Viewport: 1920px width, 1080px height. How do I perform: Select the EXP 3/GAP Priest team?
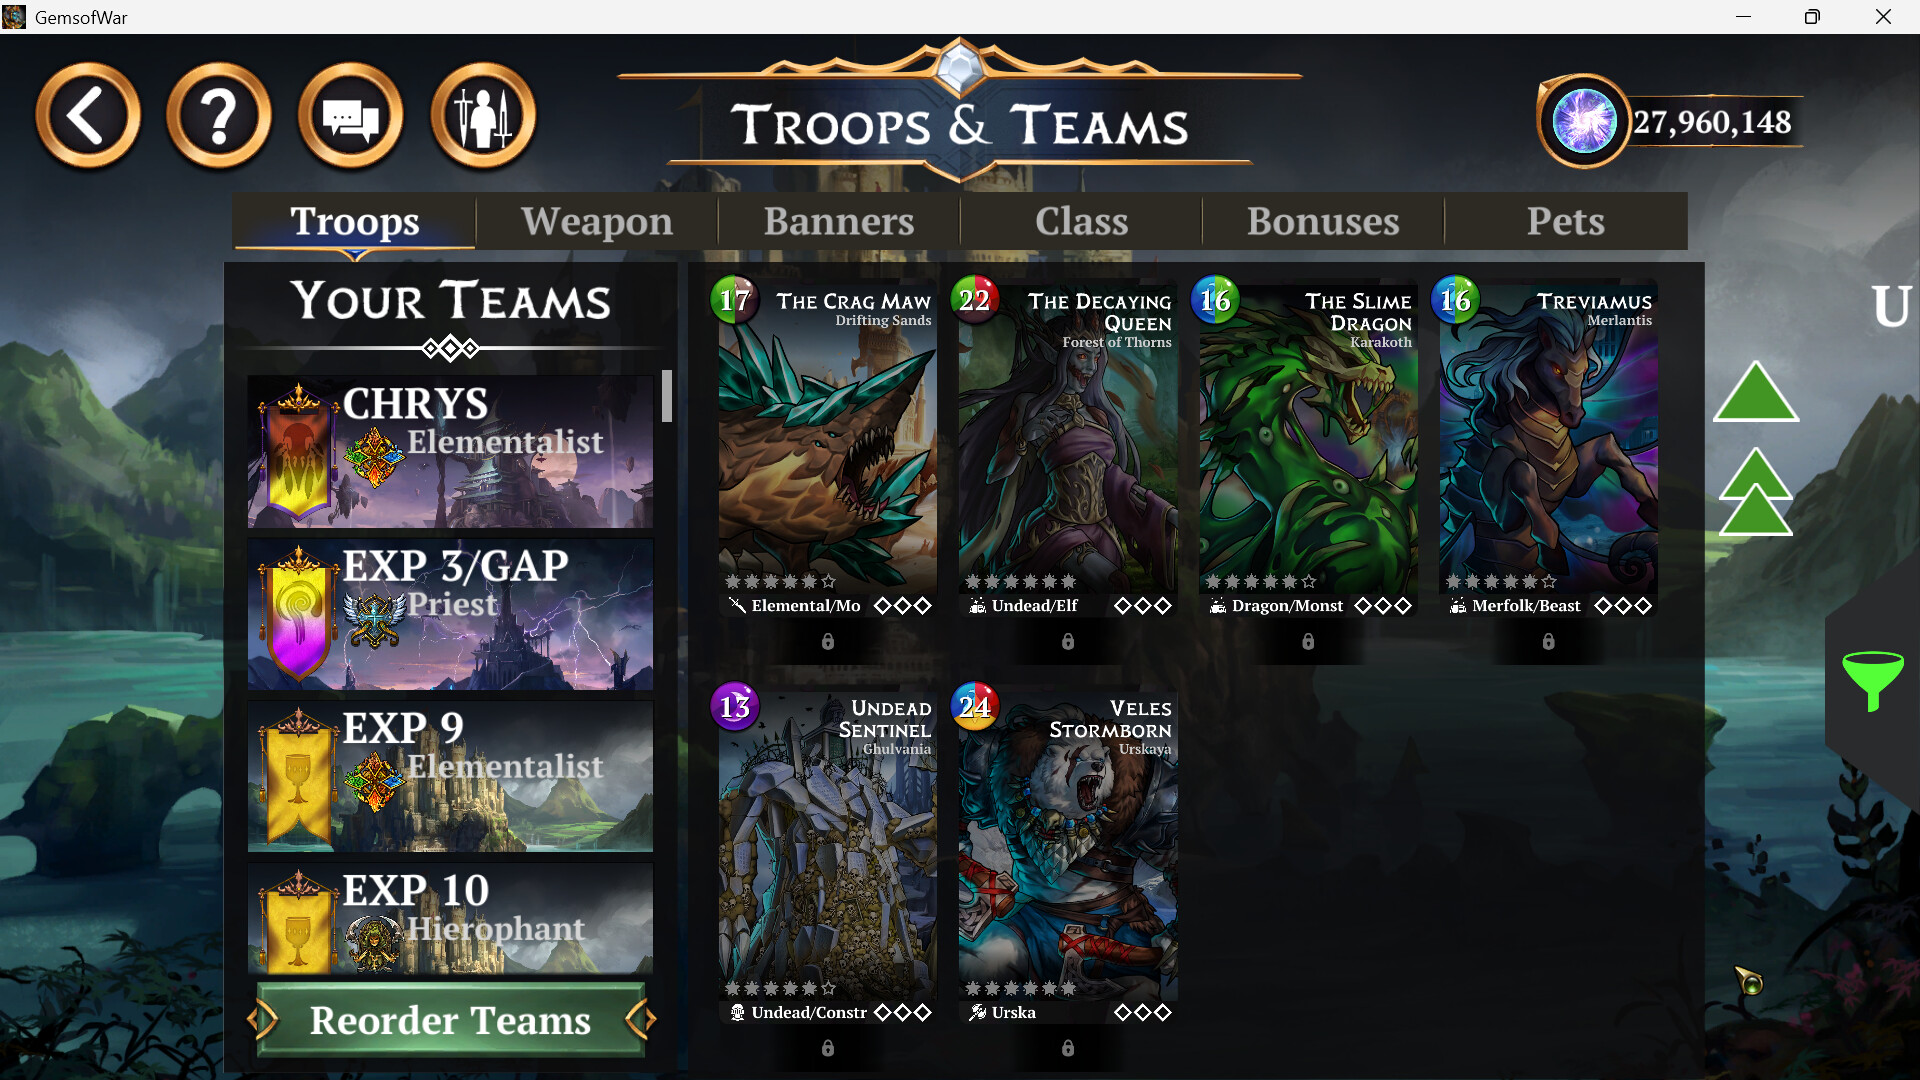click(x=450, y=614)
